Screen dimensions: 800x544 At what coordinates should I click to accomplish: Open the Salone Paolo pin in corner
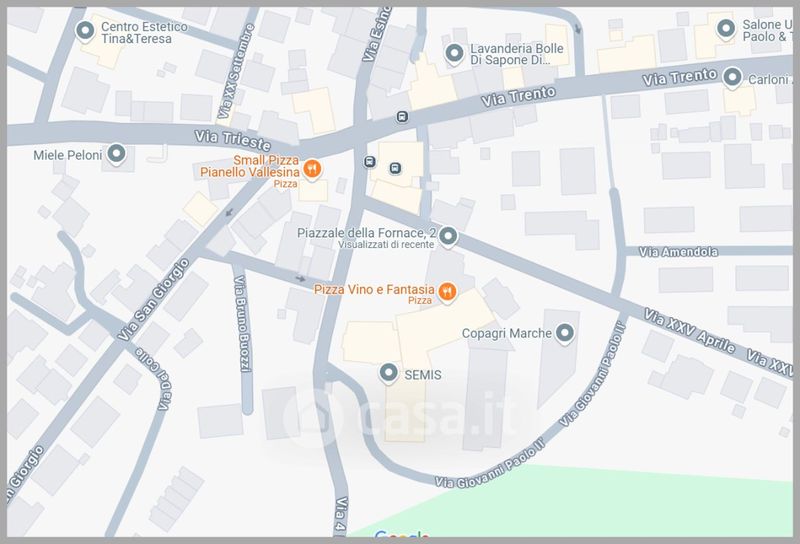point(726,28)
